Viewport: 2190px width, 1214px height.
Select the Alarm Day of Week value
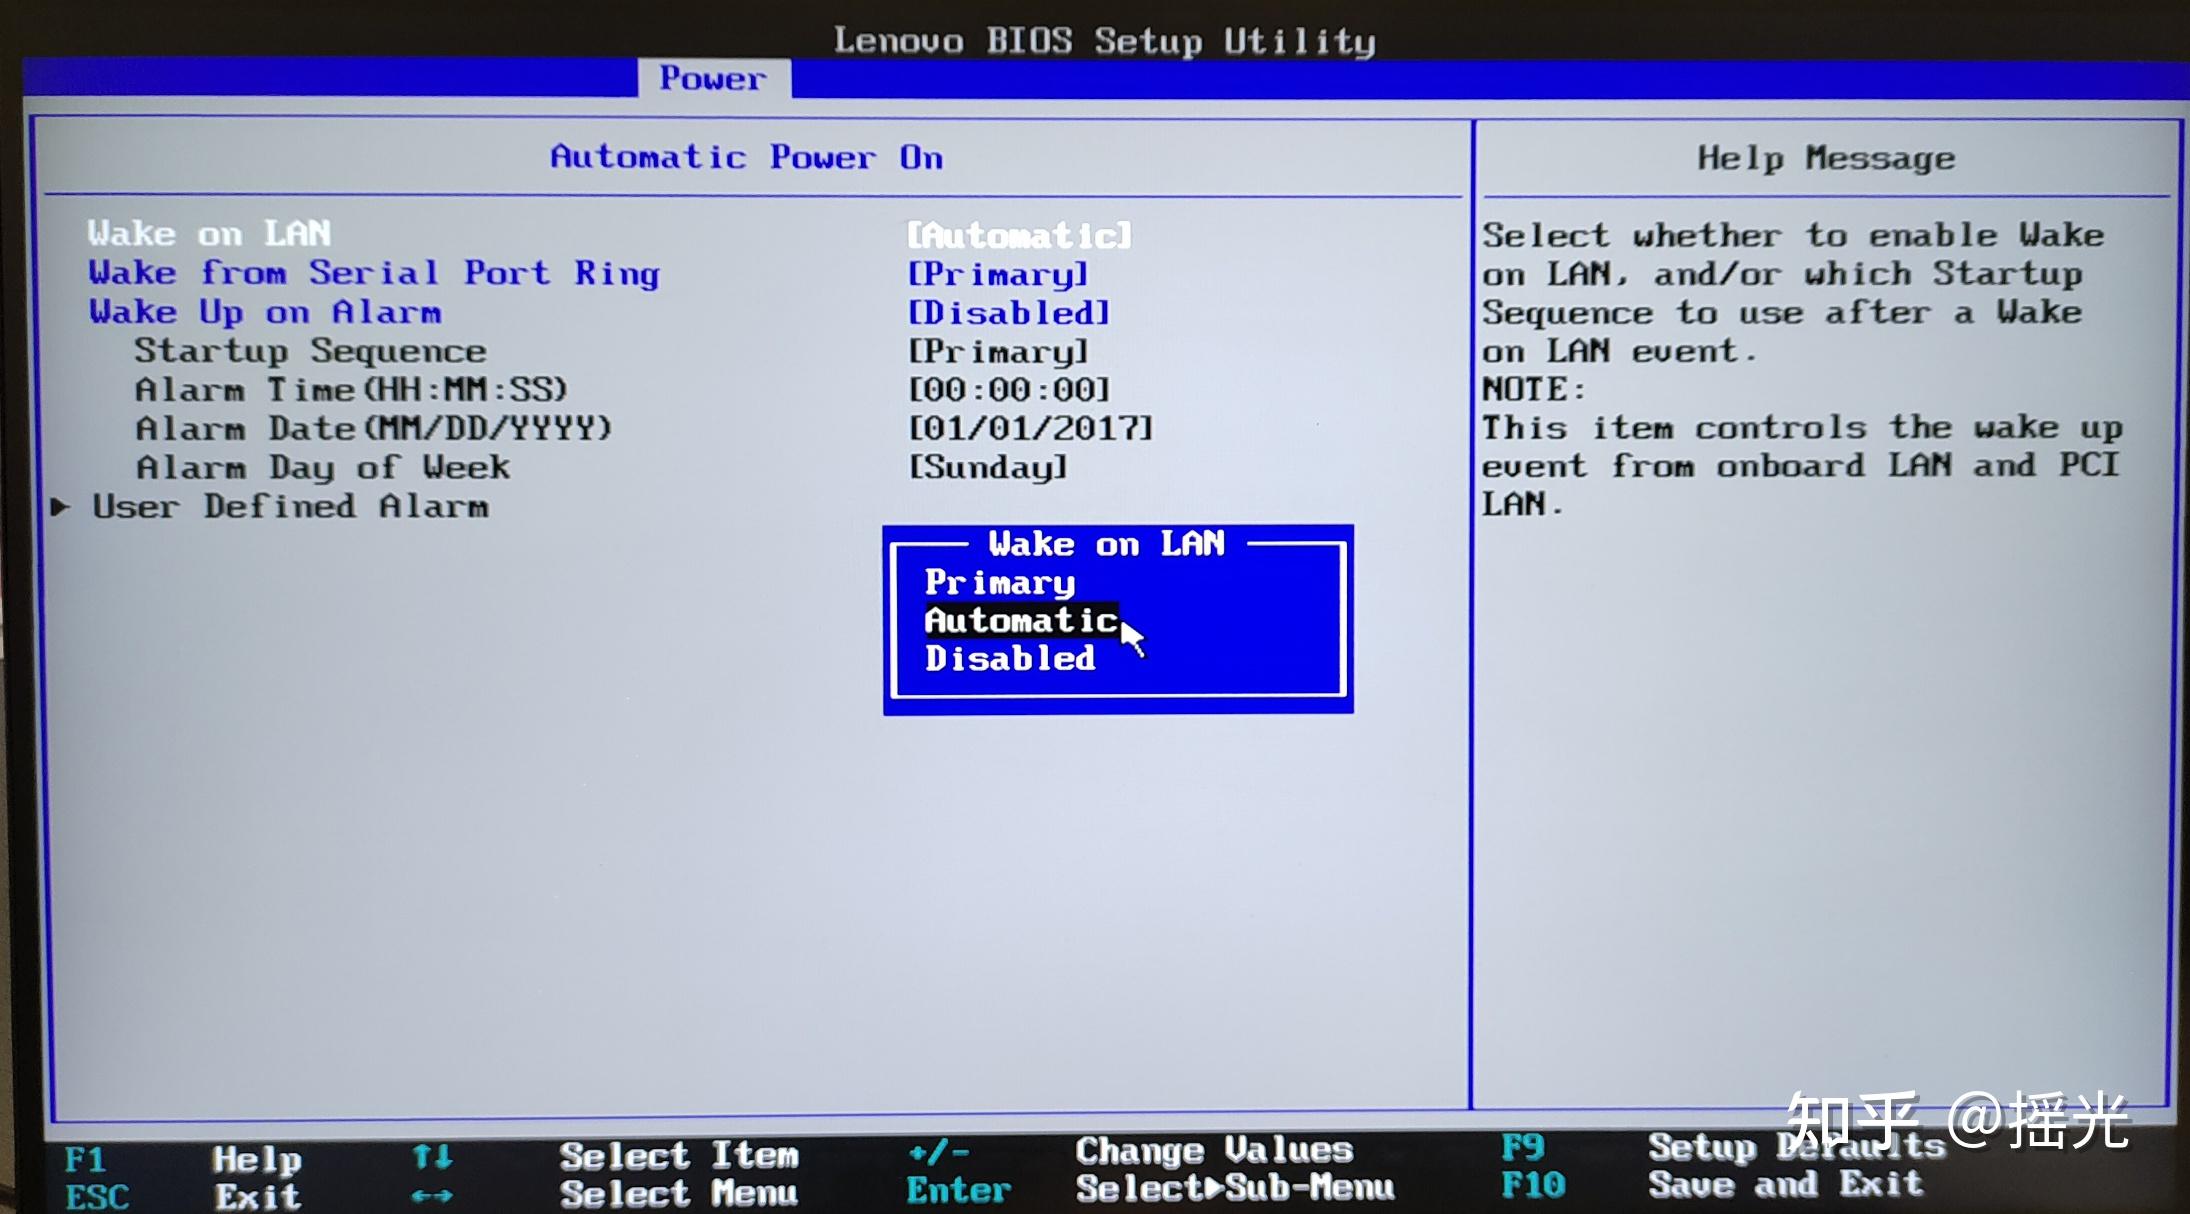985,466
